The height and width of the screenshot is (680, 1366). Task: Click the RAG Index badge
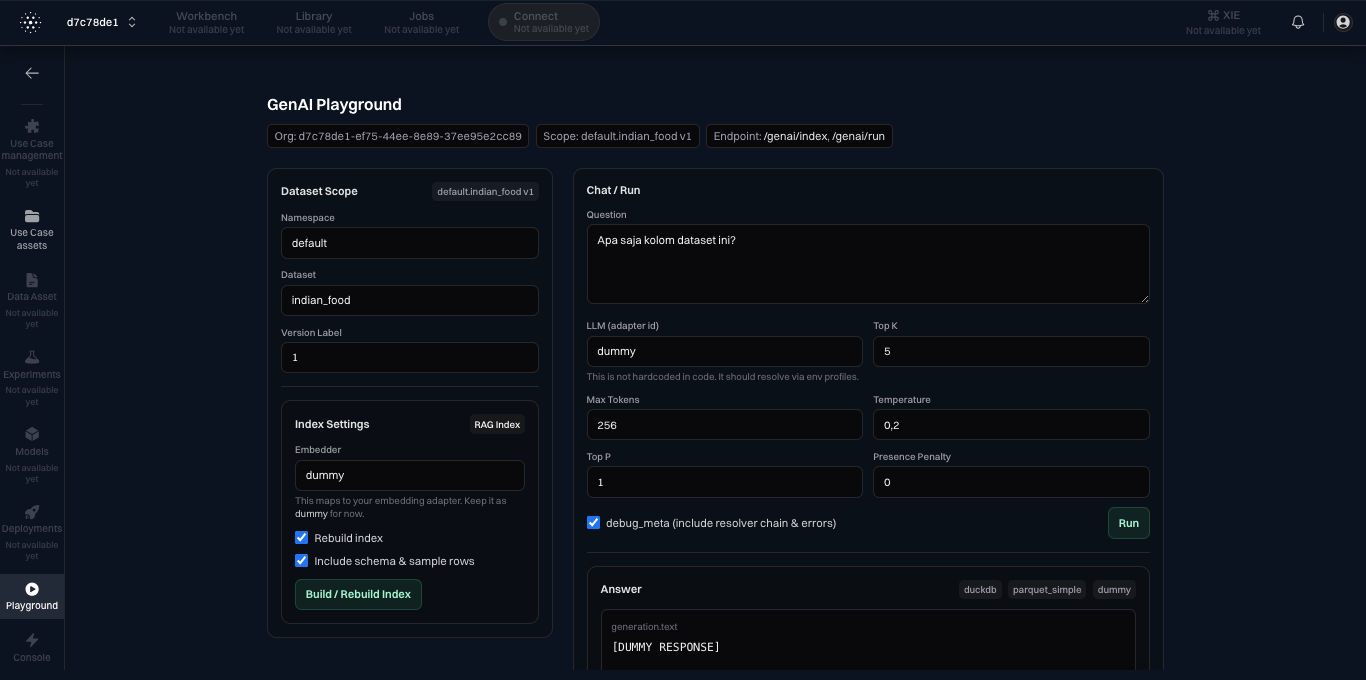pyautogui.click(x=497, y=425)
